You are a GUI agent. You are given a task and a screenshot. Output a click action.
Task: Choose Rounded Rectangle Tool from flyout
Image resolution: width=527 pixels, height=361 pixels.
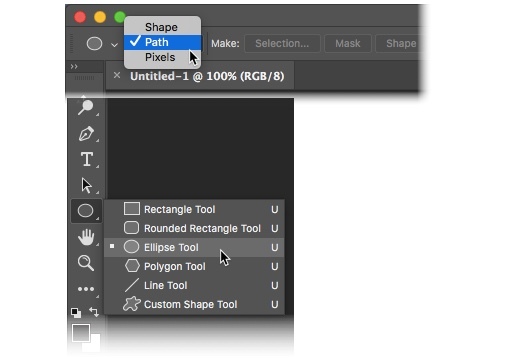[194, 228]
